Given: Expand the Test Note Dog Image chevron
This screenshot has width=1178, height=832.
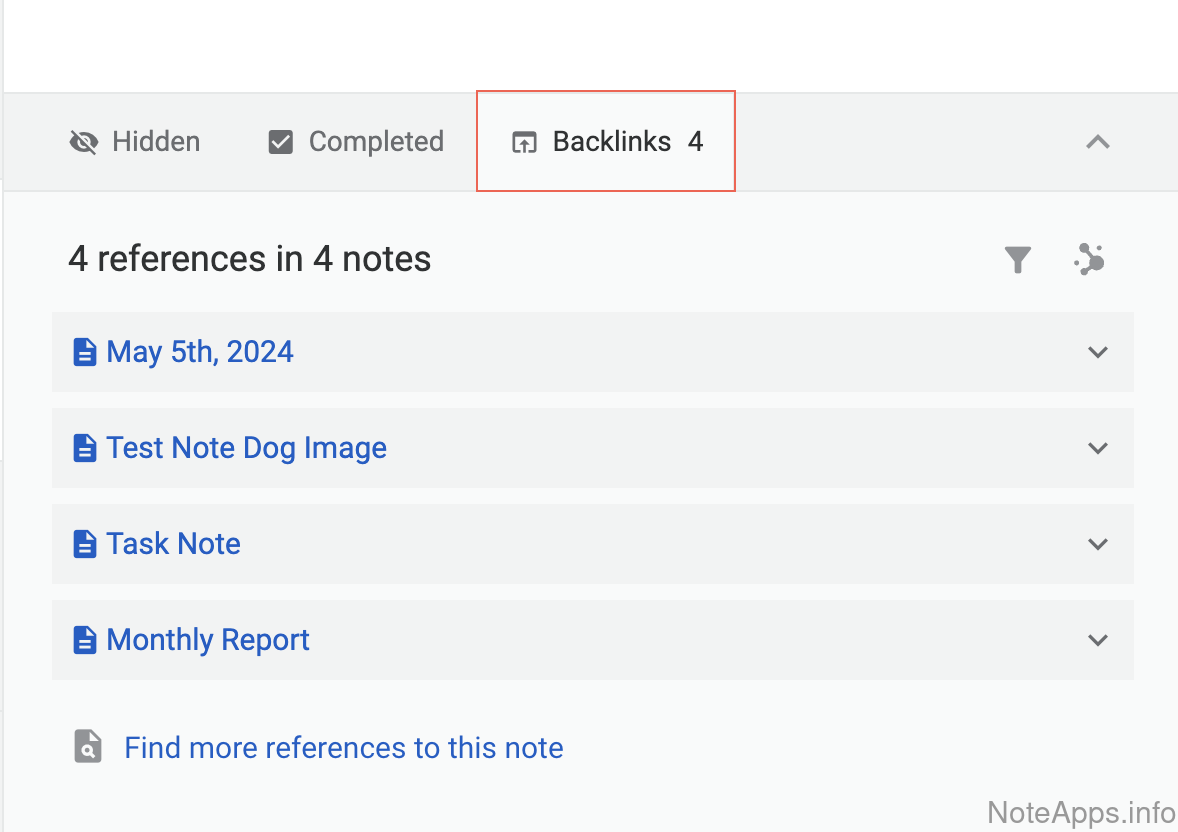Looking at the screenshot, I should pos(1098,448).
